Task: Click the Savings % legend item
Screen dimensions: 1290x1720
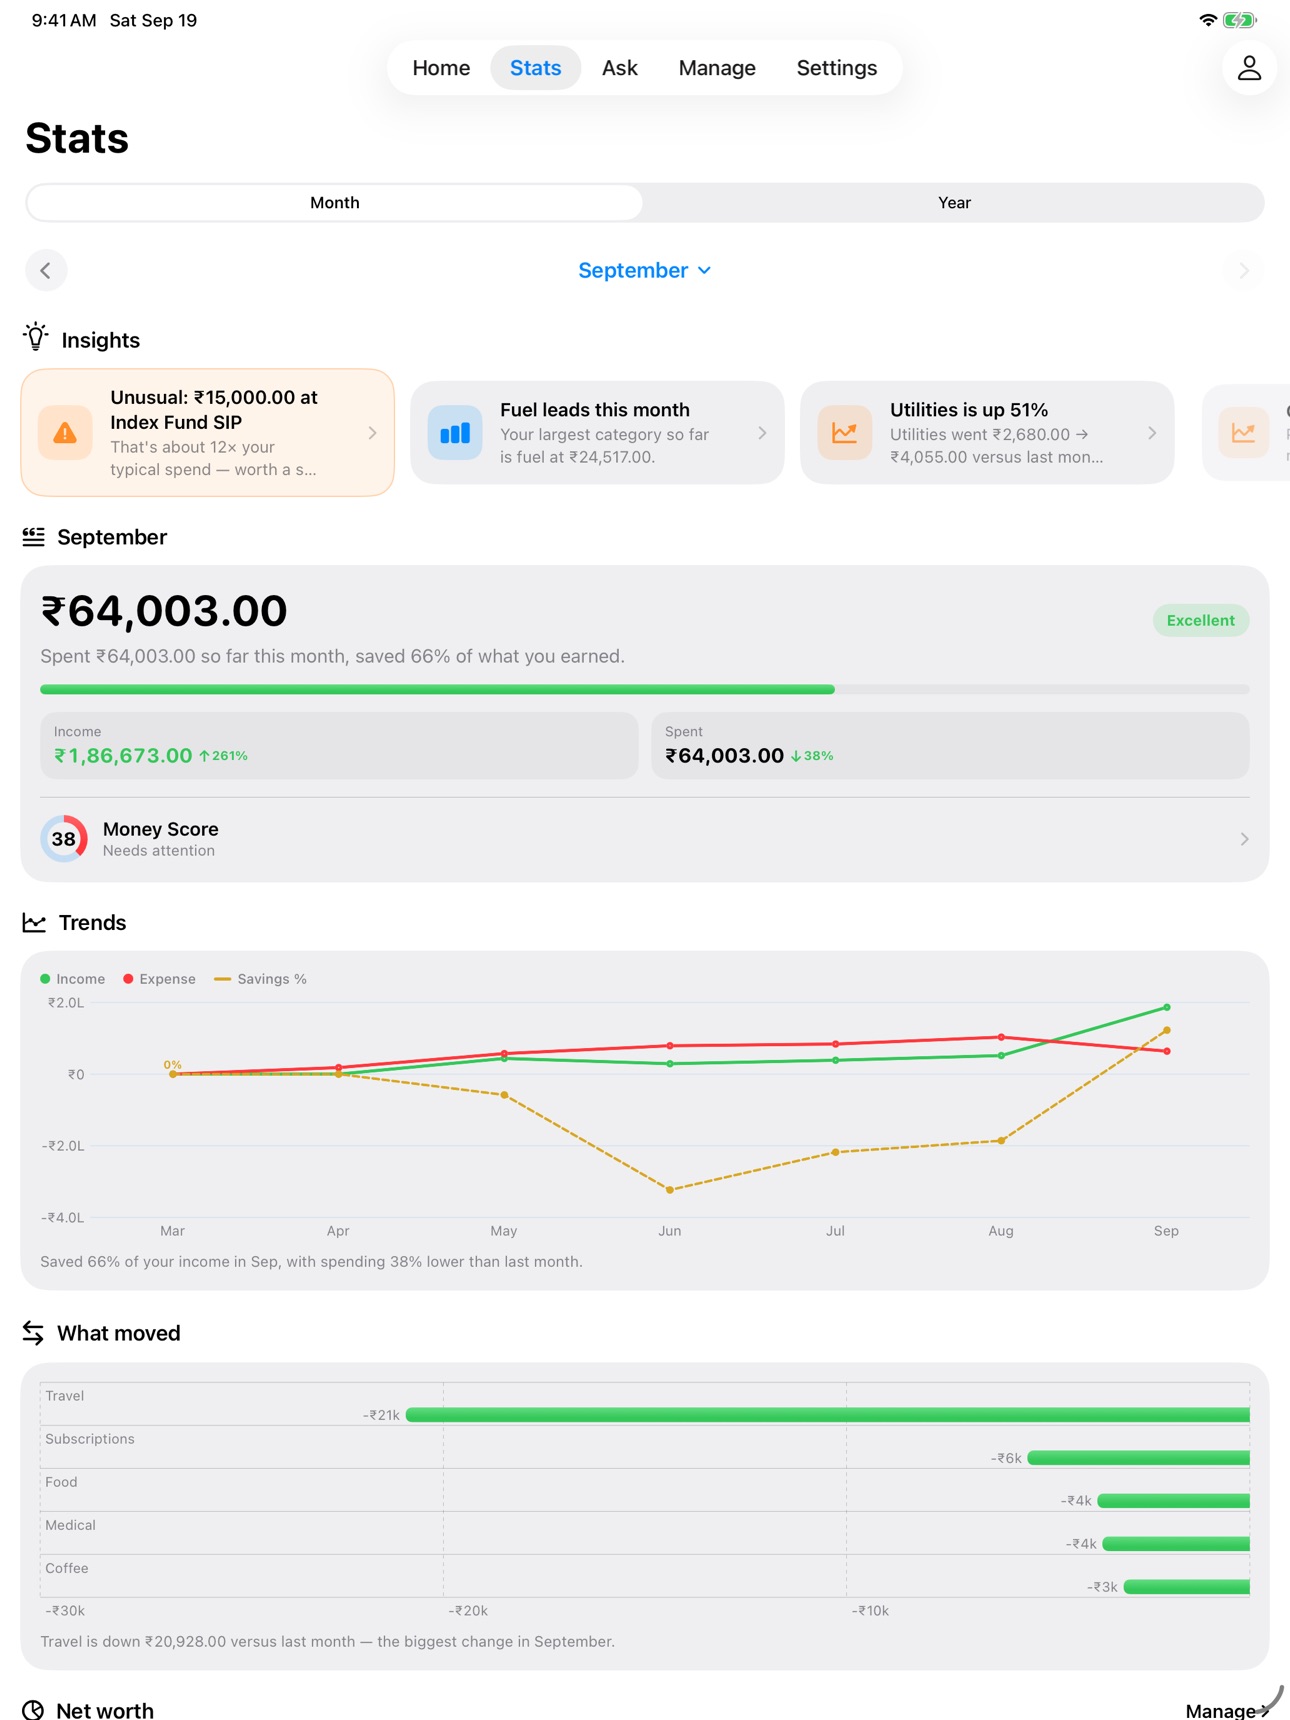Action: tap(261, 979)
